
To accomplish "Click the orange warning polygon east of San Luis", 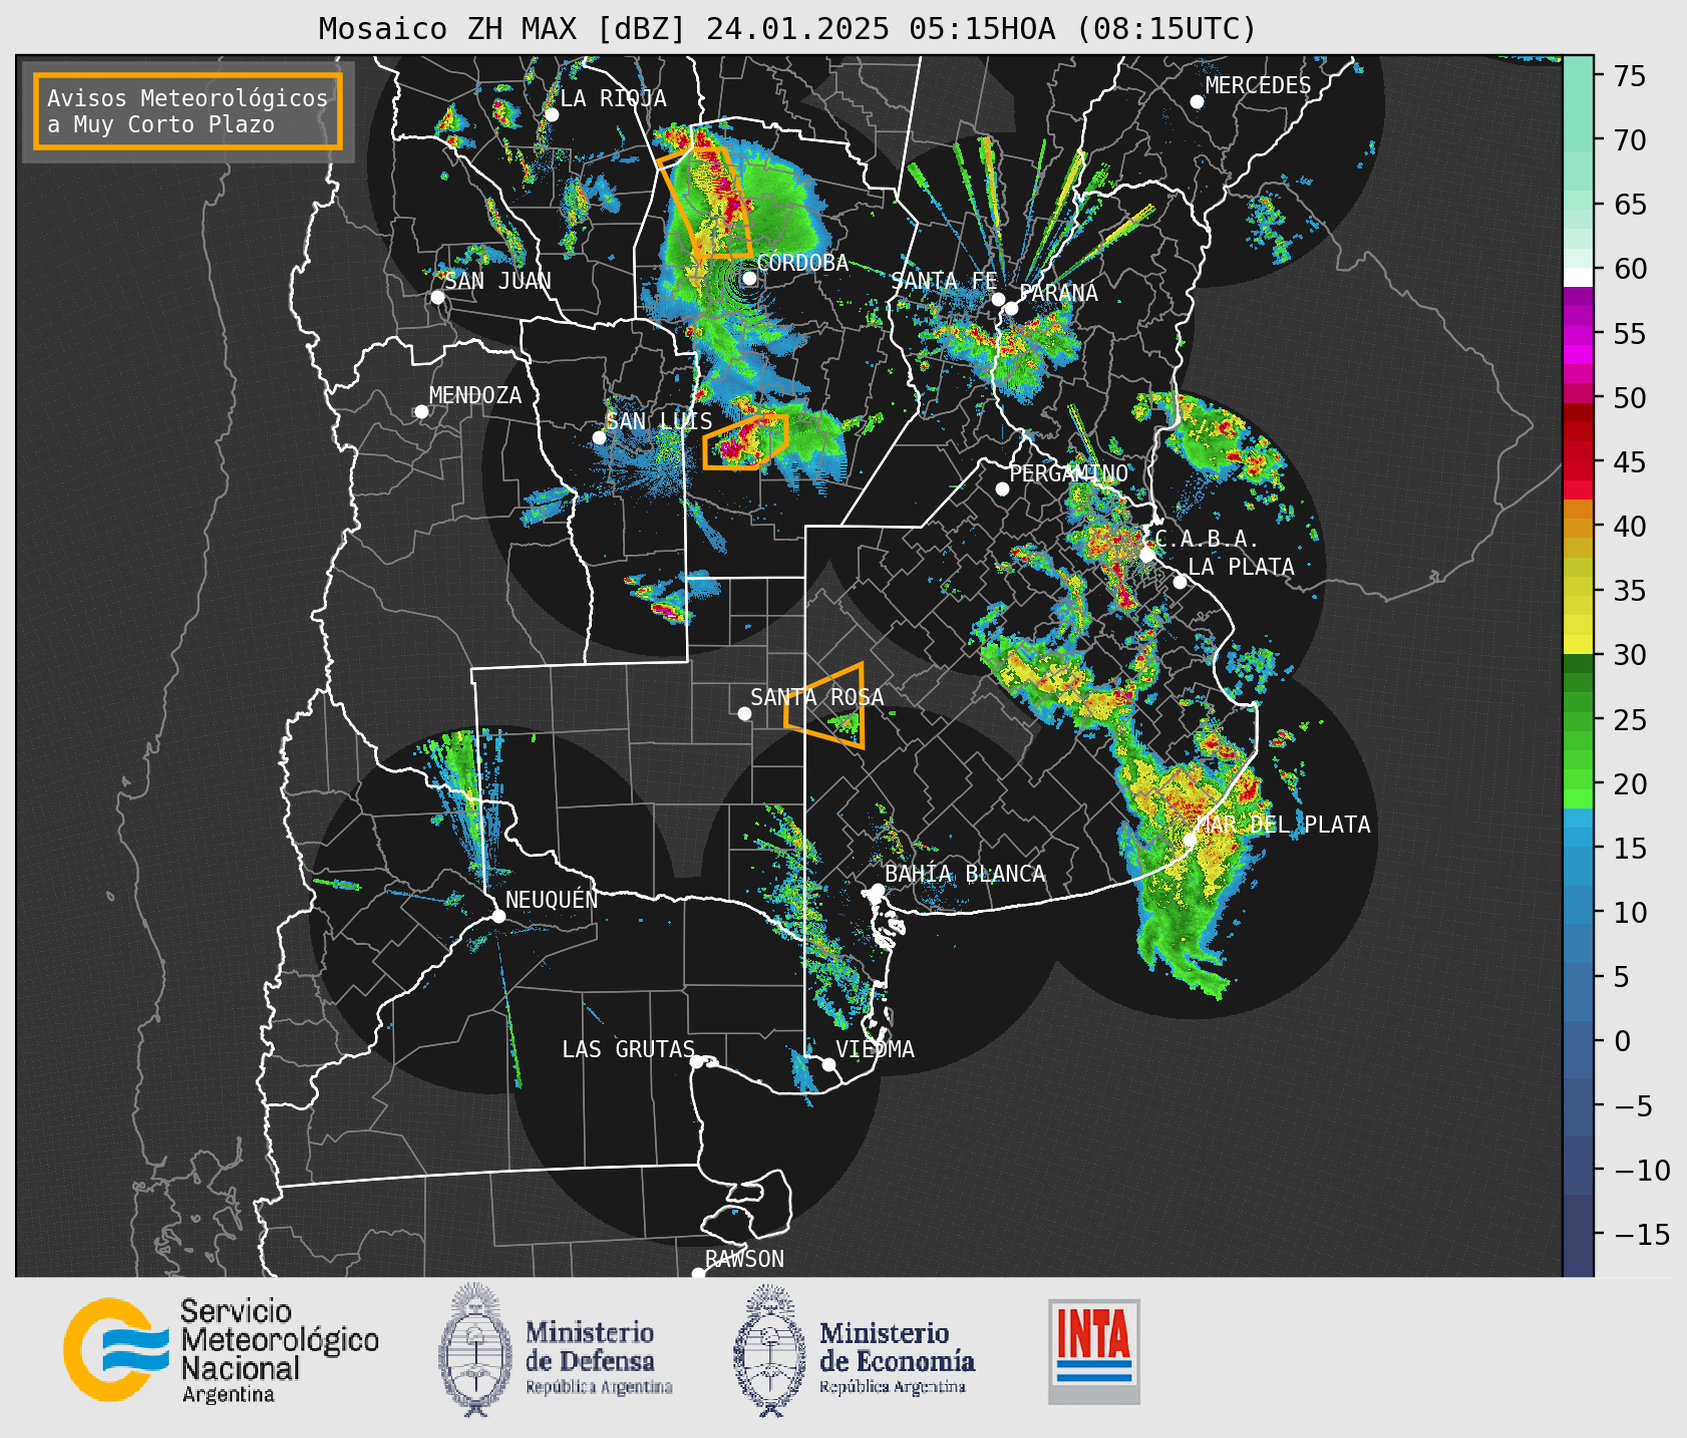I will coord(745,441).
